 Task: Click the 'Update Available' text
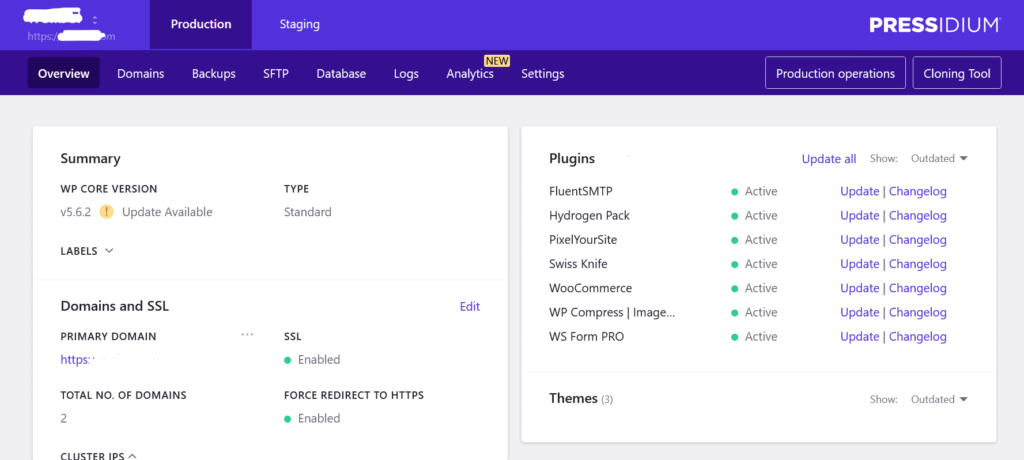(167, 212)
